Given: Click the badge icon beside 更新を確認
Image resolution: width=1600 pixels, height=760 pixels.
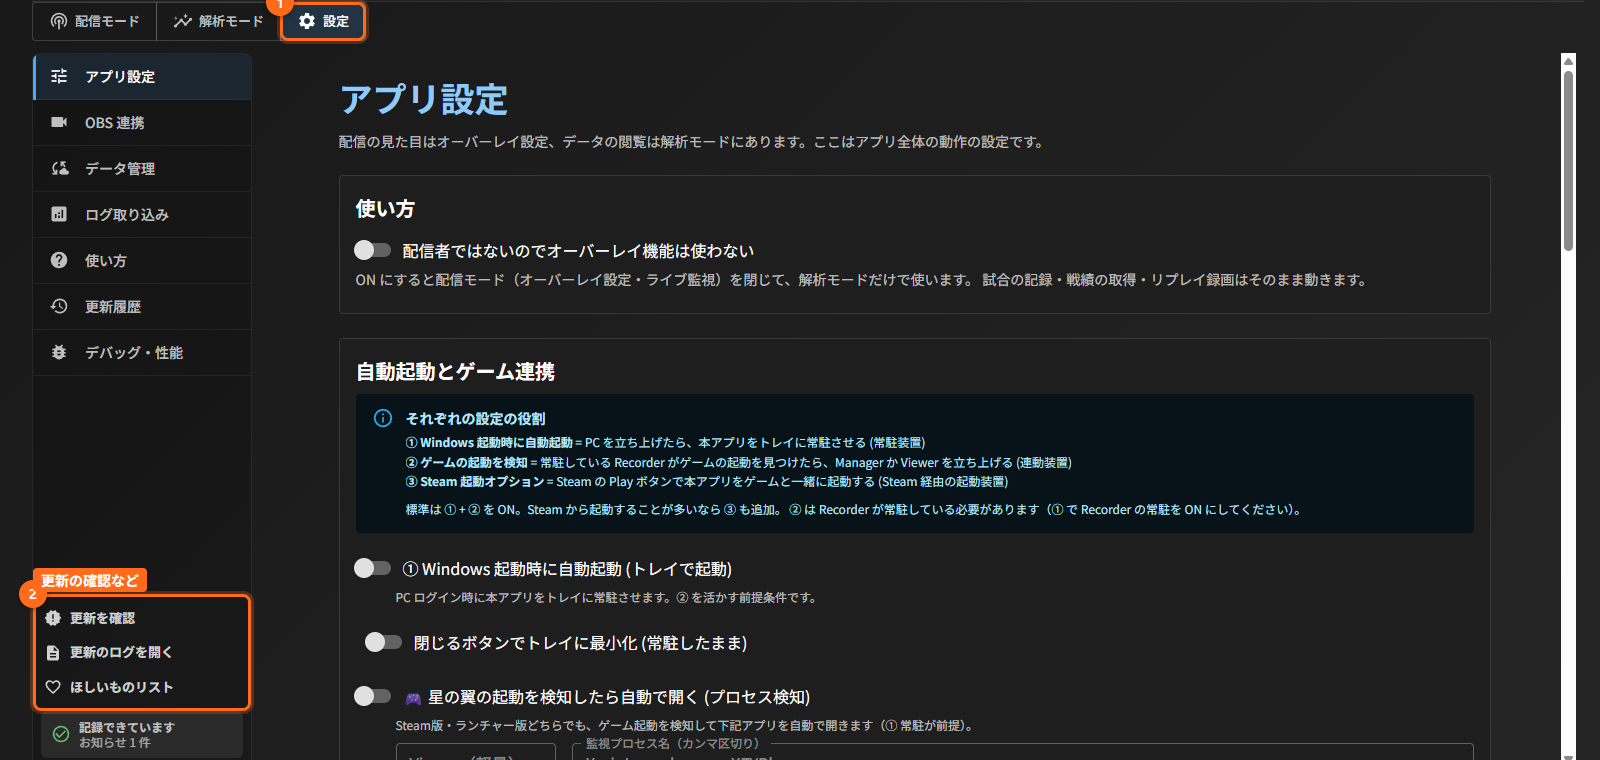Looking at the screenshot, I should click(x=53, y=618).
